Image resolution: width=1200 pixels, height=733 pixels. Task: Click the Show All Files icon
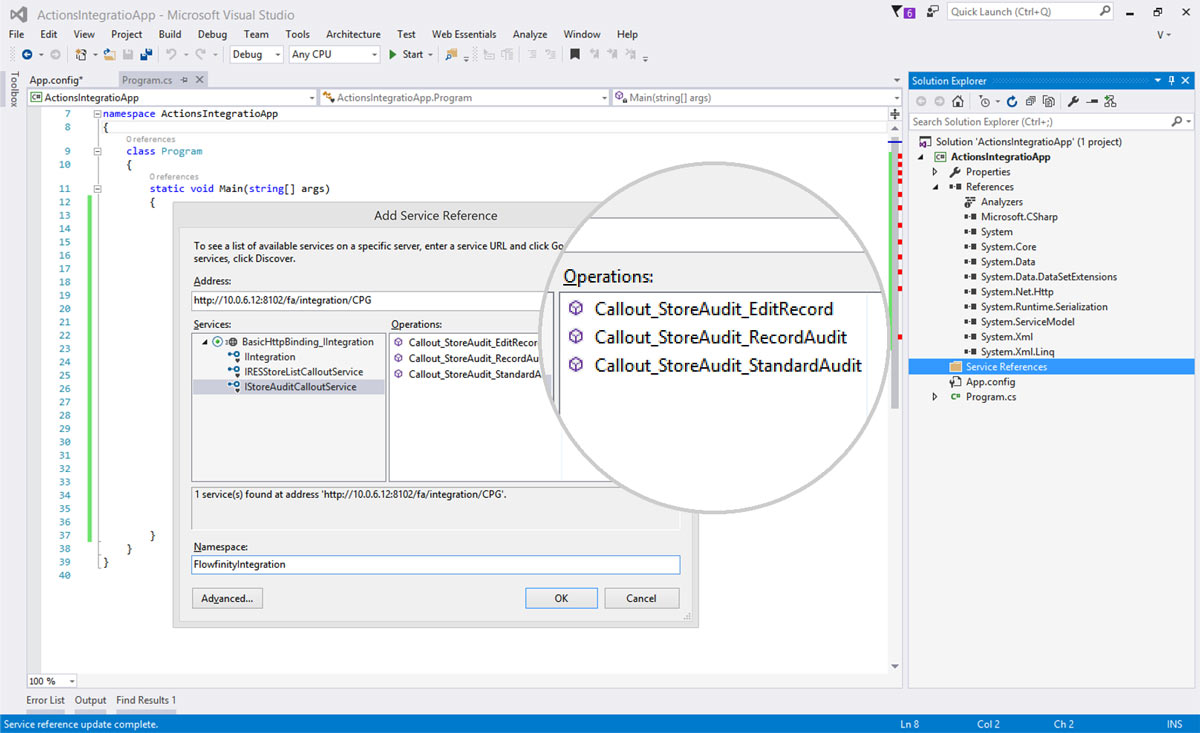[1048, 101]
